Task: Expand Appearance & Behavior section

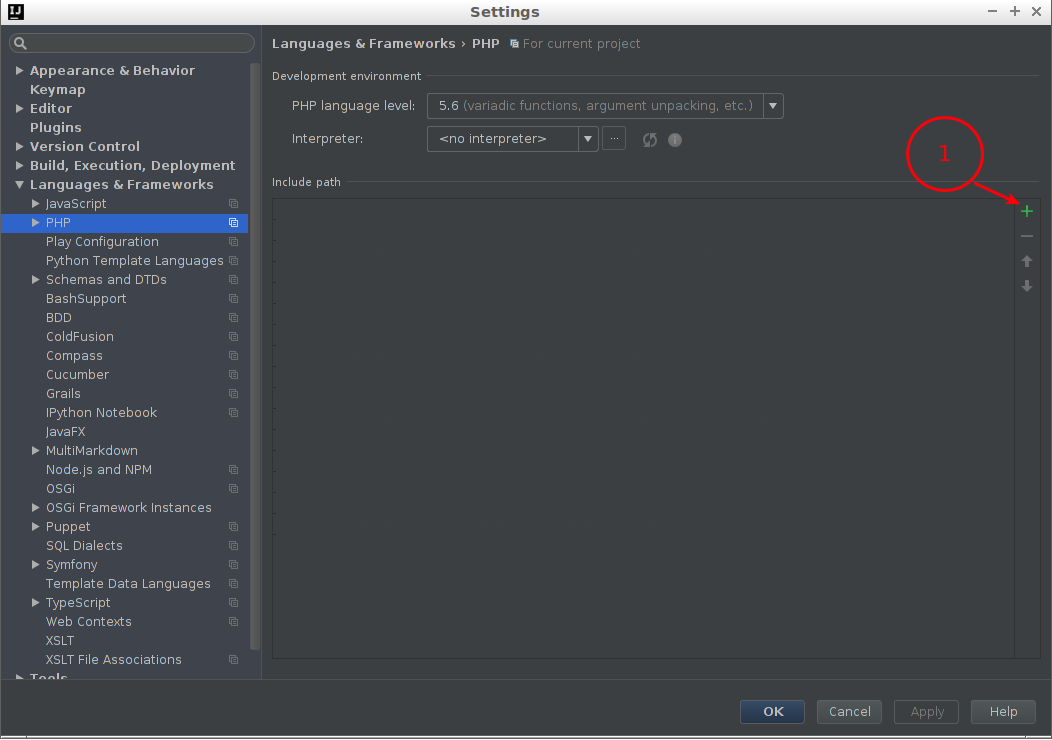Action: coord(19,70)
